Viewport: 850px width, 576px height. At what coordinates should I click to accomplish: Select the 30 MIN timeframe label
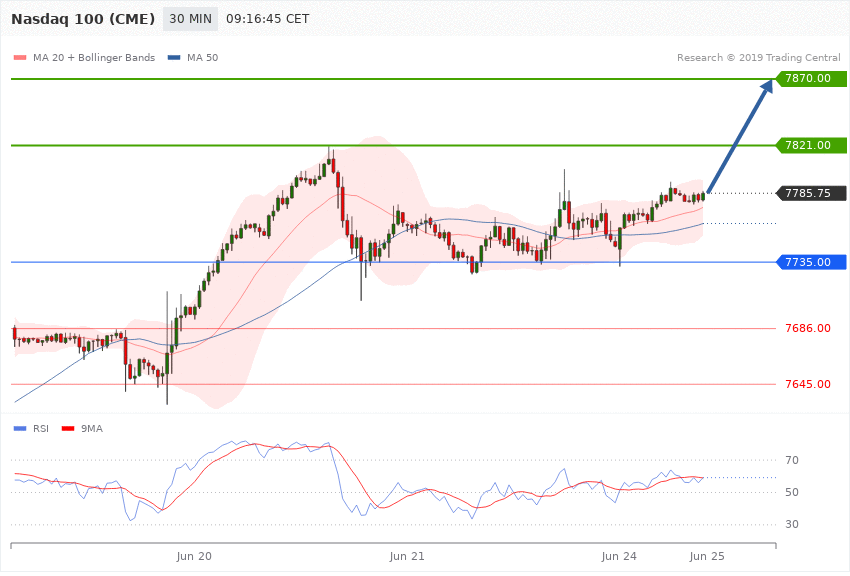click(190, 19)
